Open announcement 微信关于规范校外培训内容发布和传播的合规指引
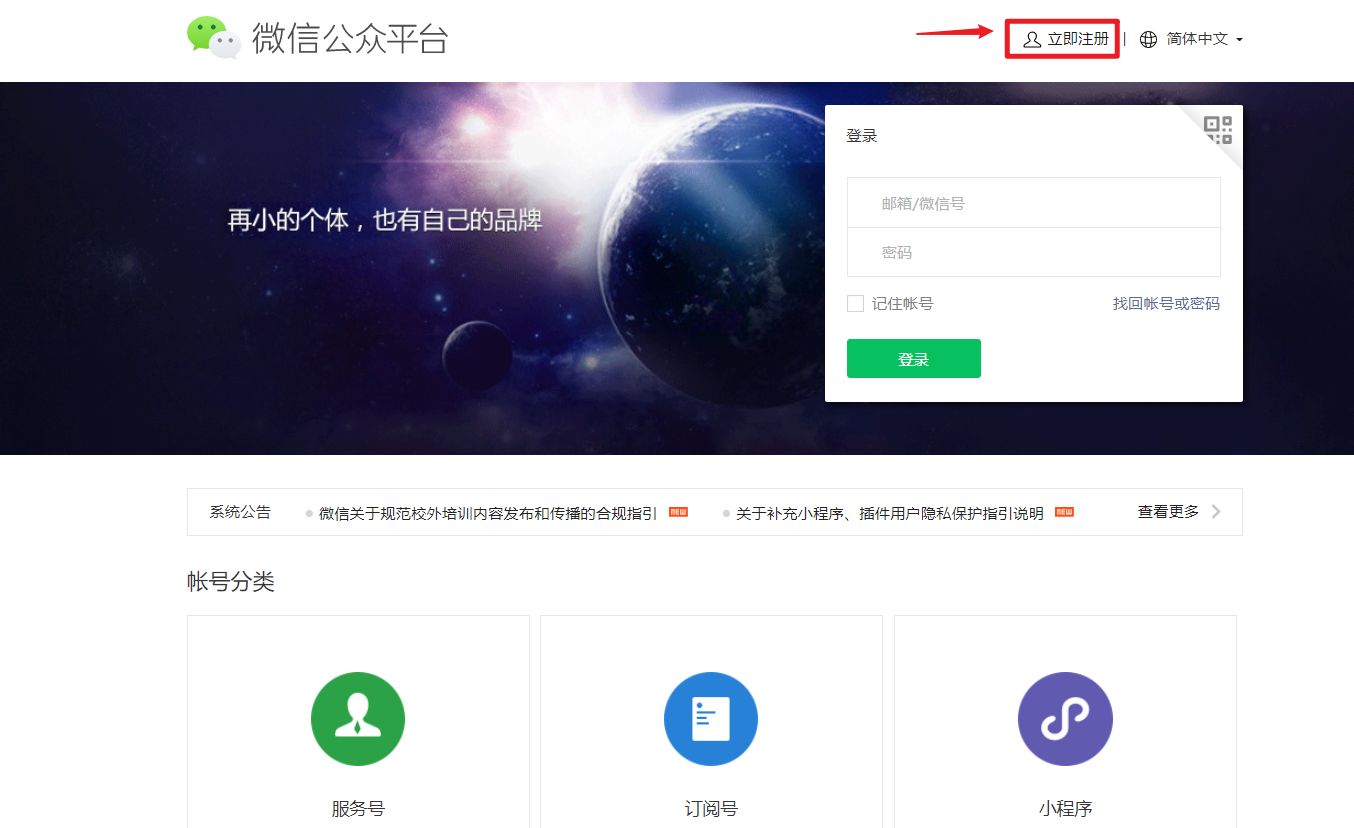The width and height of the screenshot is (1354, 828). pos(488,513)
